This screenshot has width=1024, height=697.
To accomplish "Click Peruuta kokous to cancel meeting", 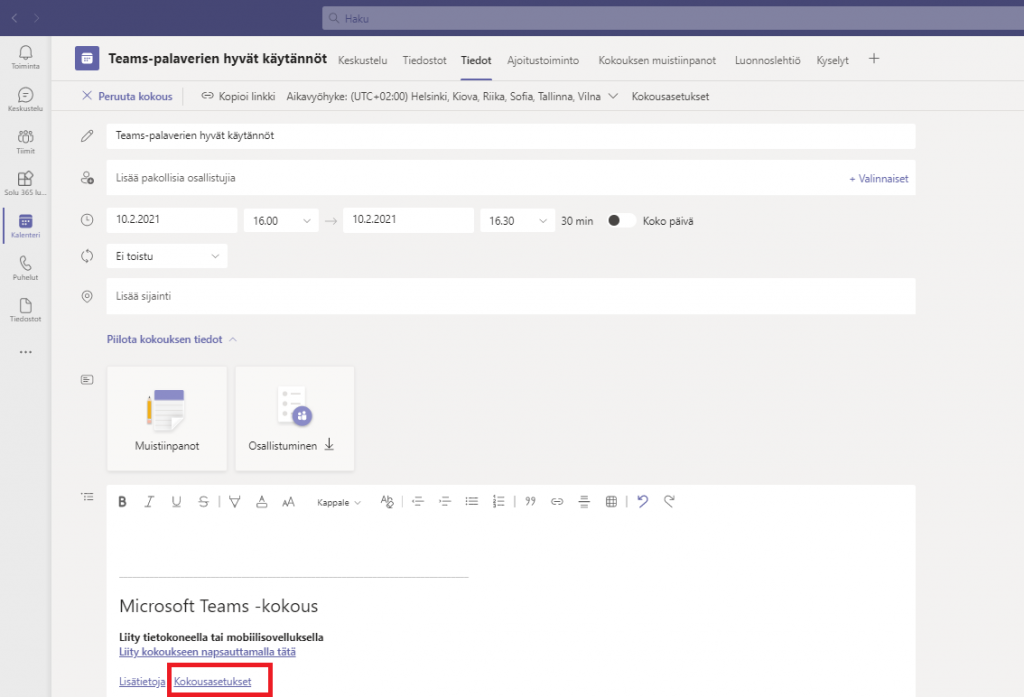I will click(127, 96).
